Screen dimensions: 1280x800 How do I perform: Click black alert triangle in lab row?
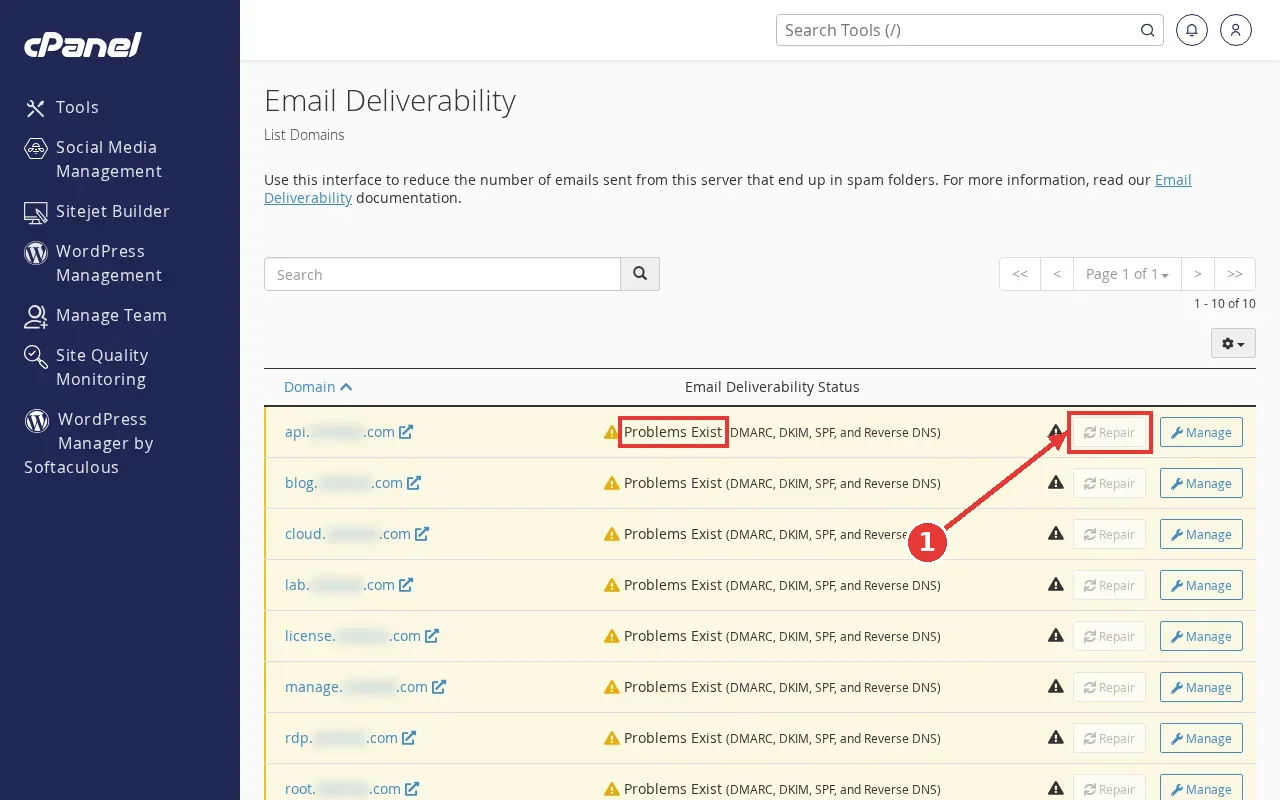coord(1055,584)
